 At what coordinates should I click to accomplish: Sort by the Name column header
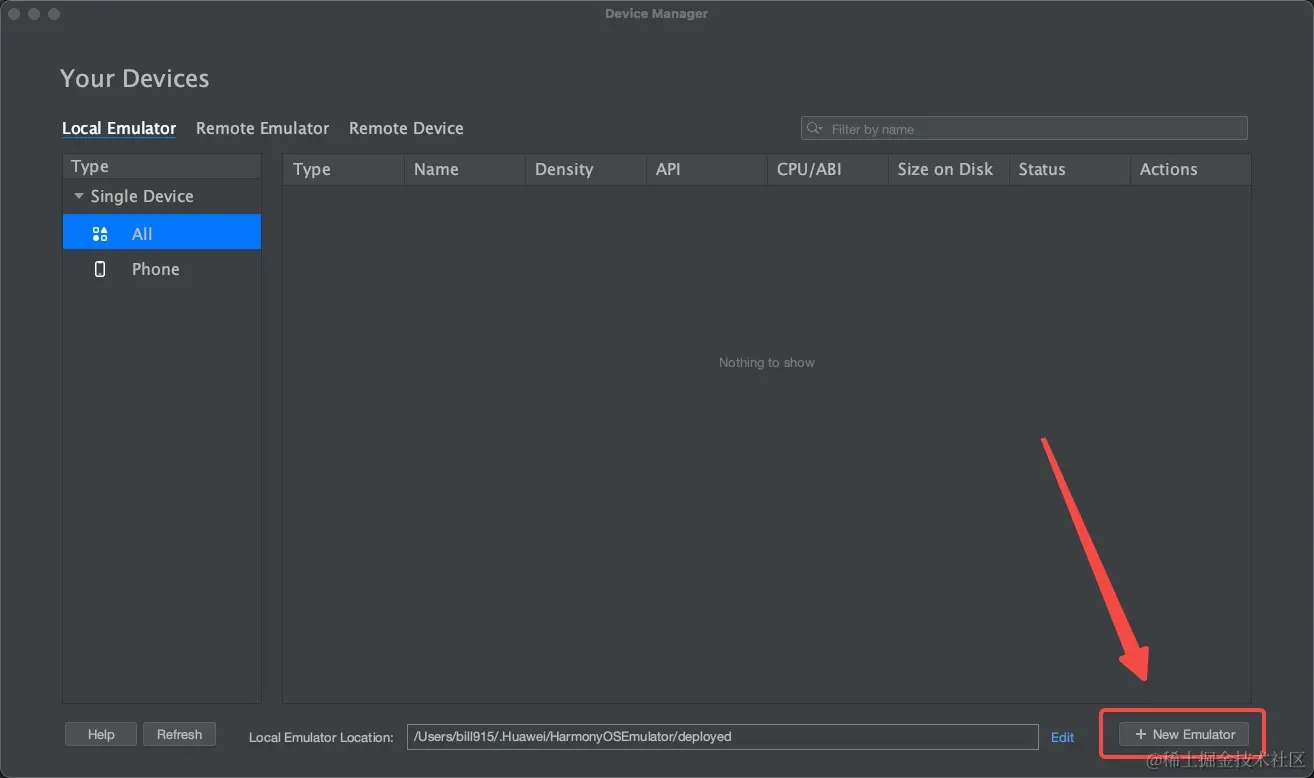tap(464, 169)
